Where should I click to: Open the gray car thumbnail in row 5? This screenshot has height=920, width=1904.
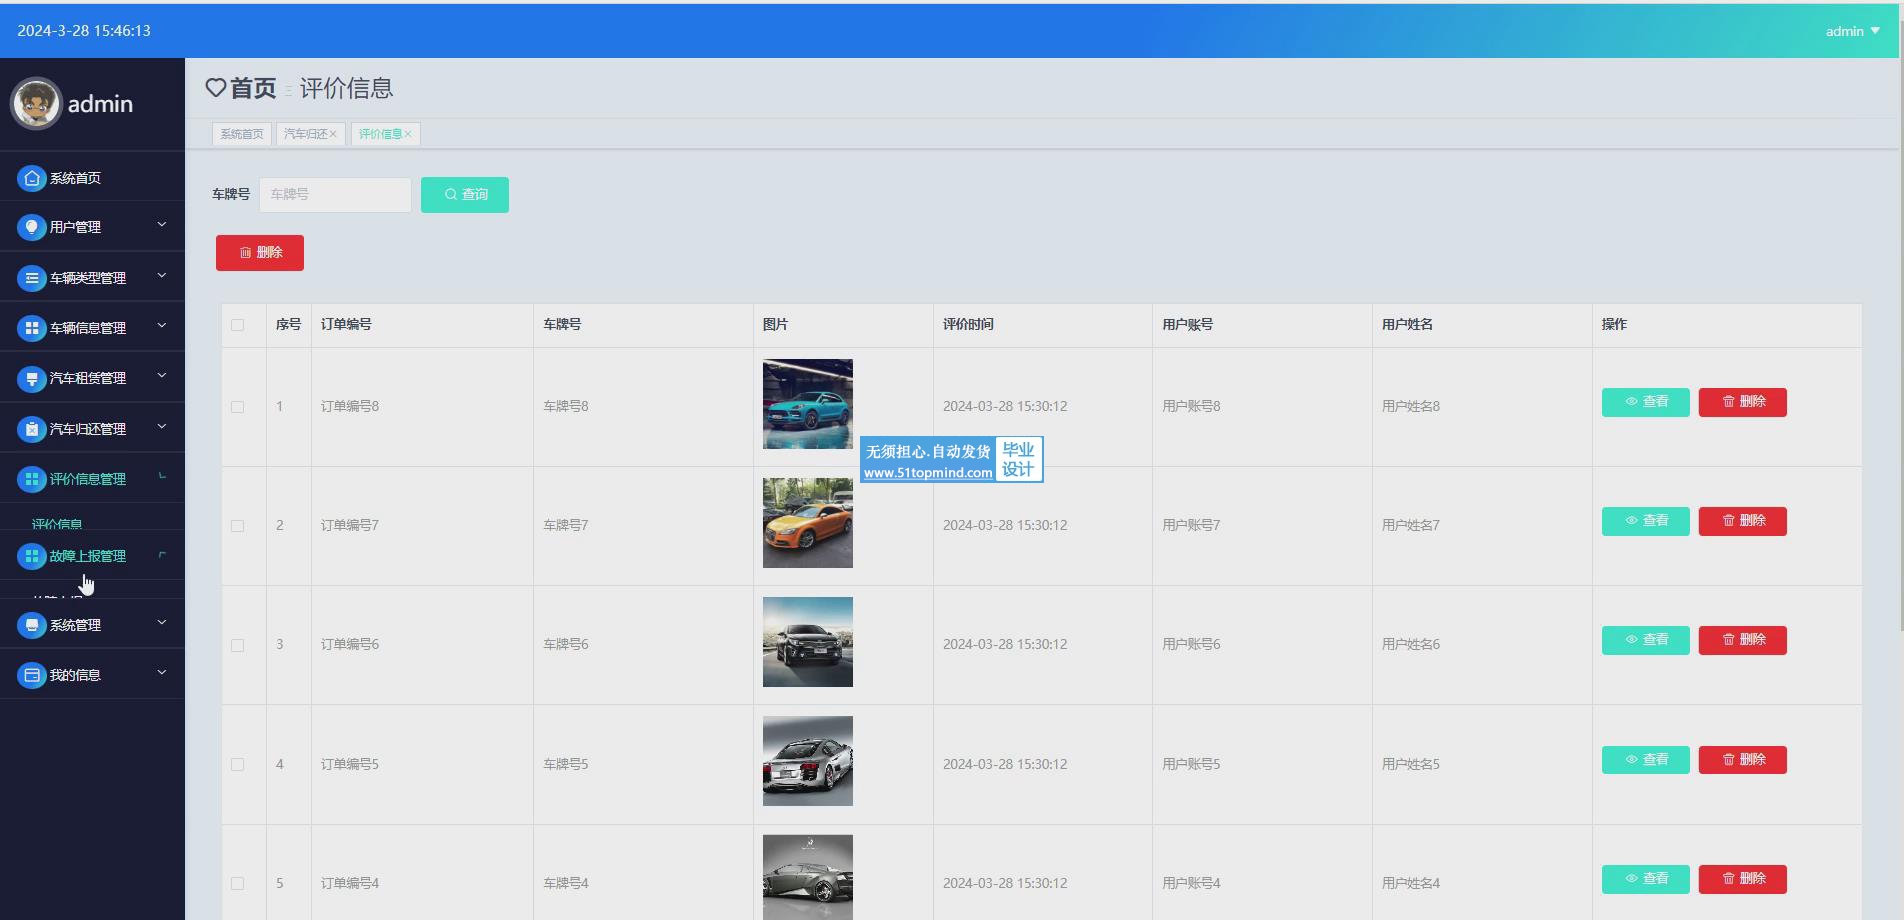[808, 877]
